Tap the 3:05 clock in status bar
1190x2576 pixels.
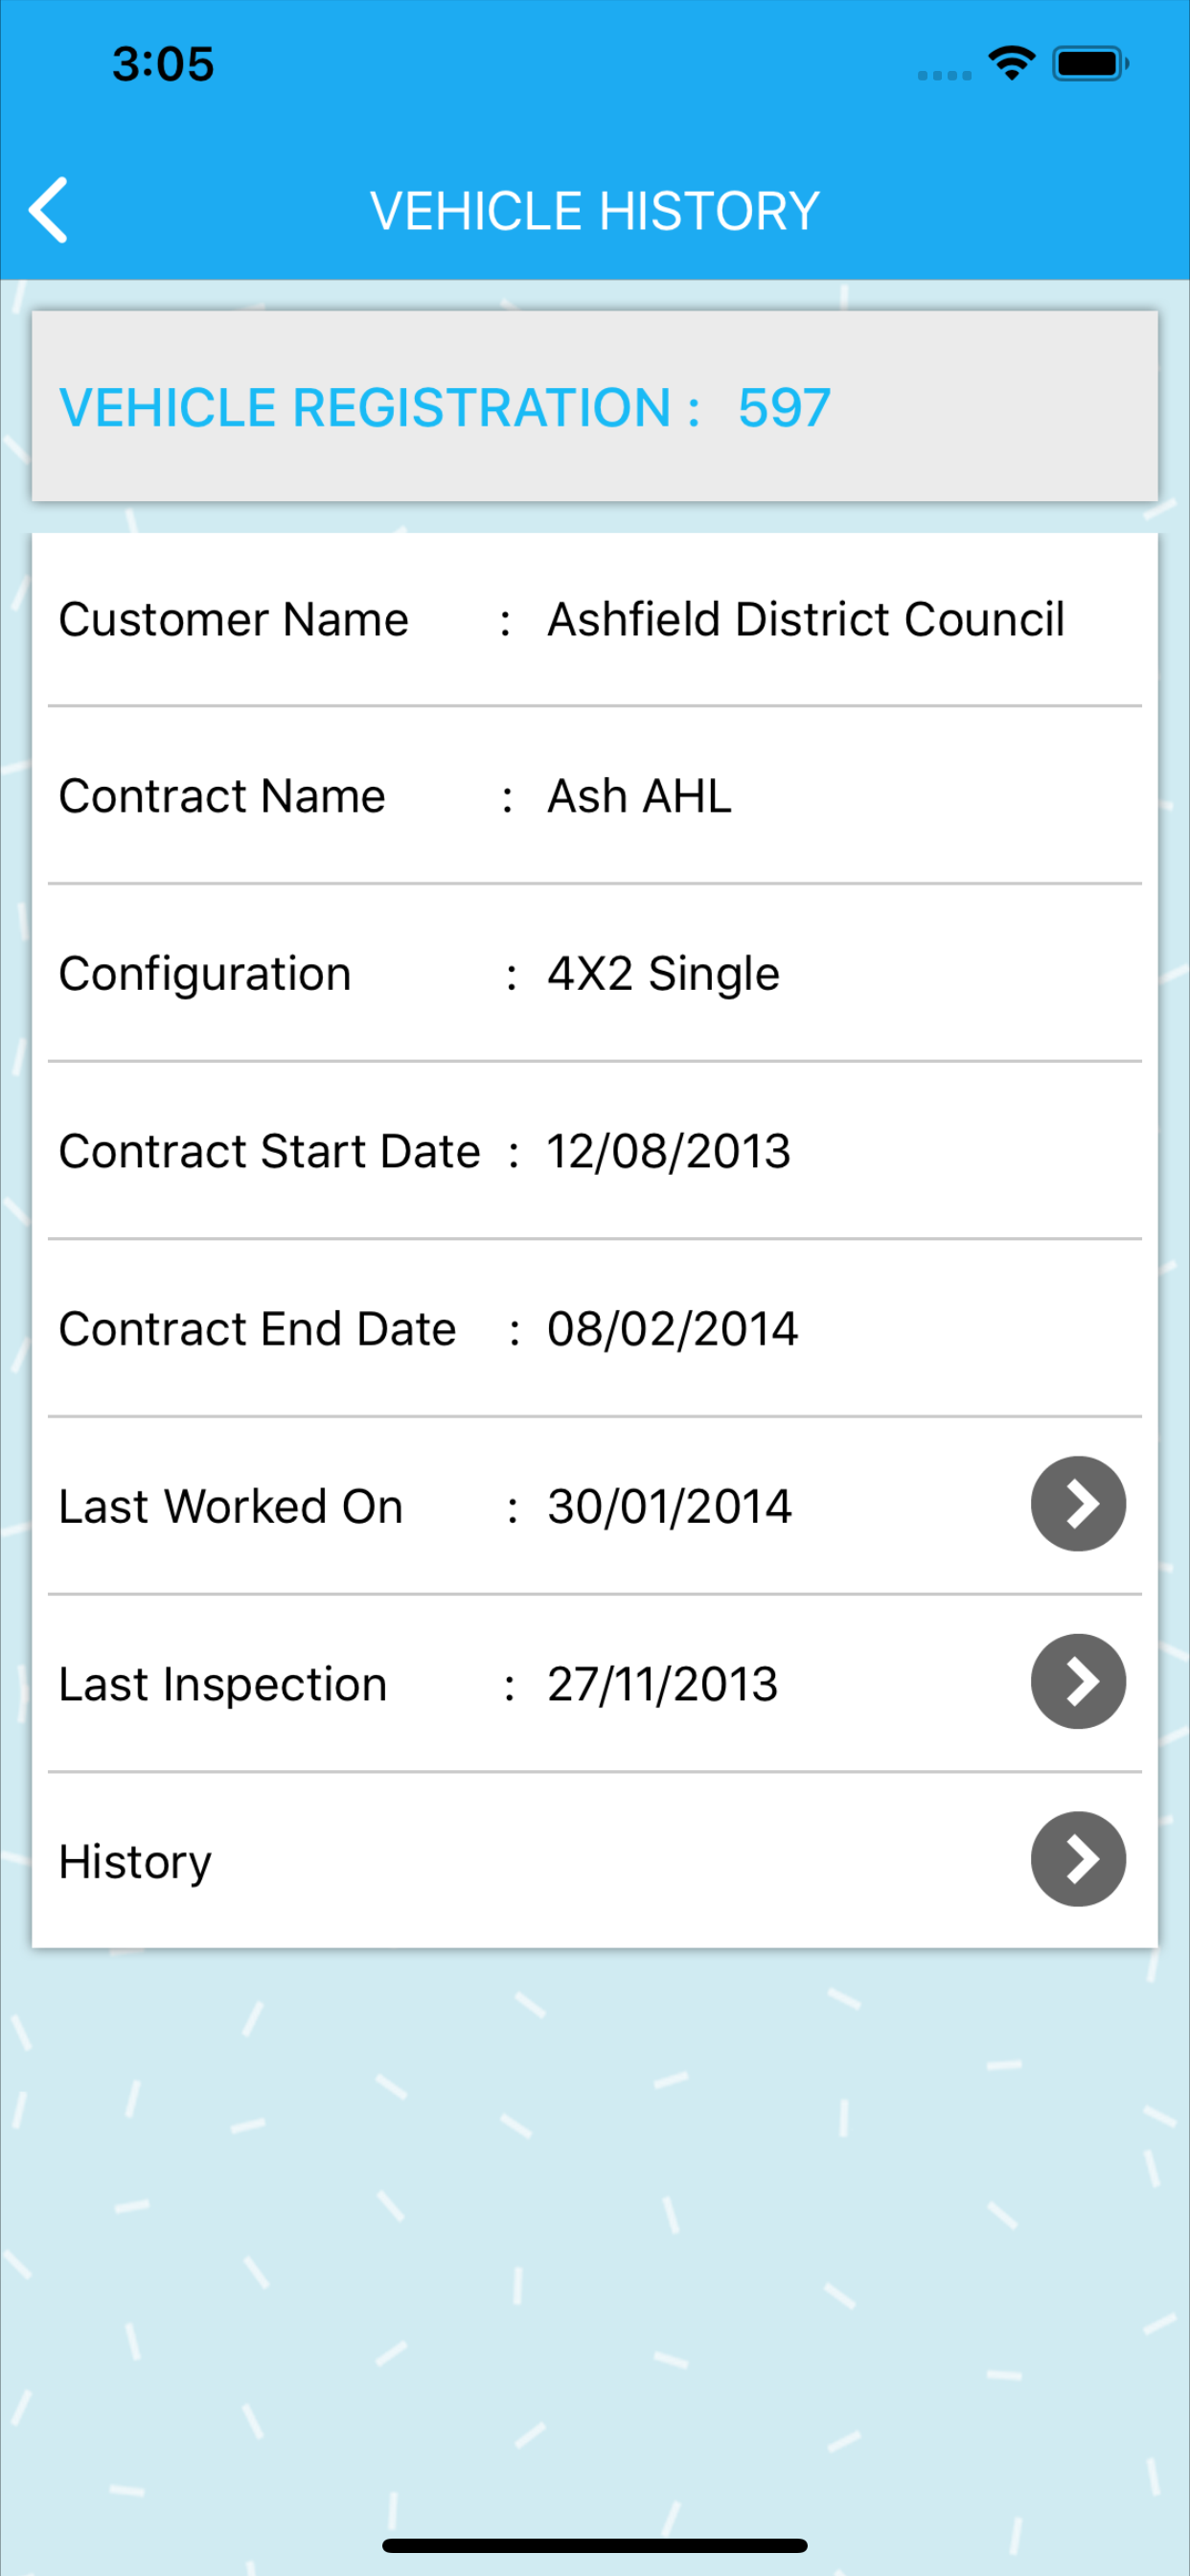(x=163, y=64)
